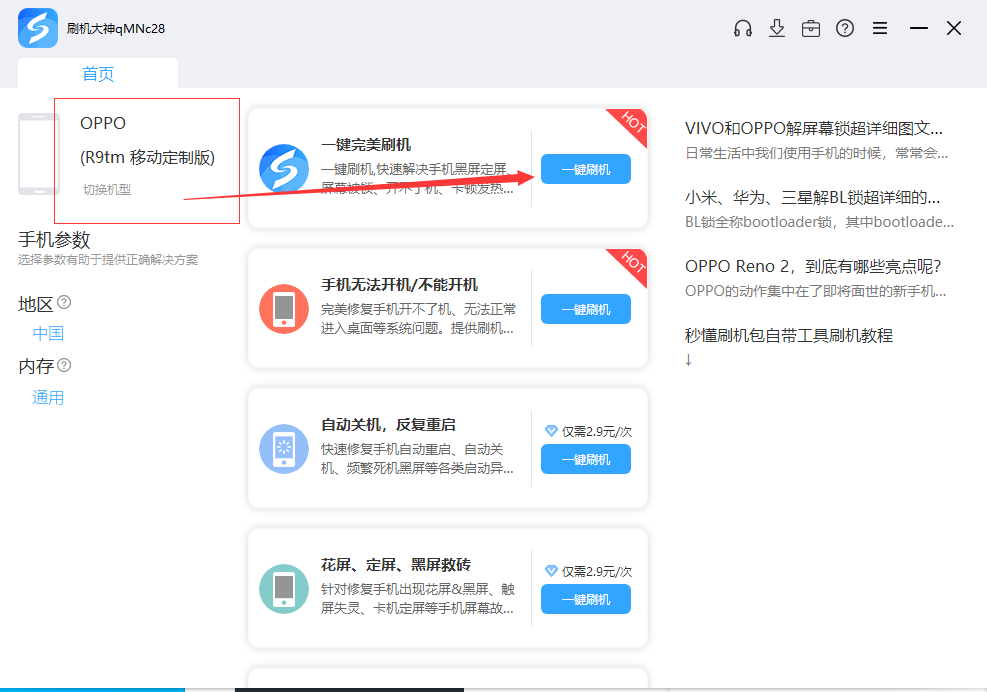The height and width of the screenshot is (692, 987).
Task: Click the down arrow below article list
Action: point(689,360)
